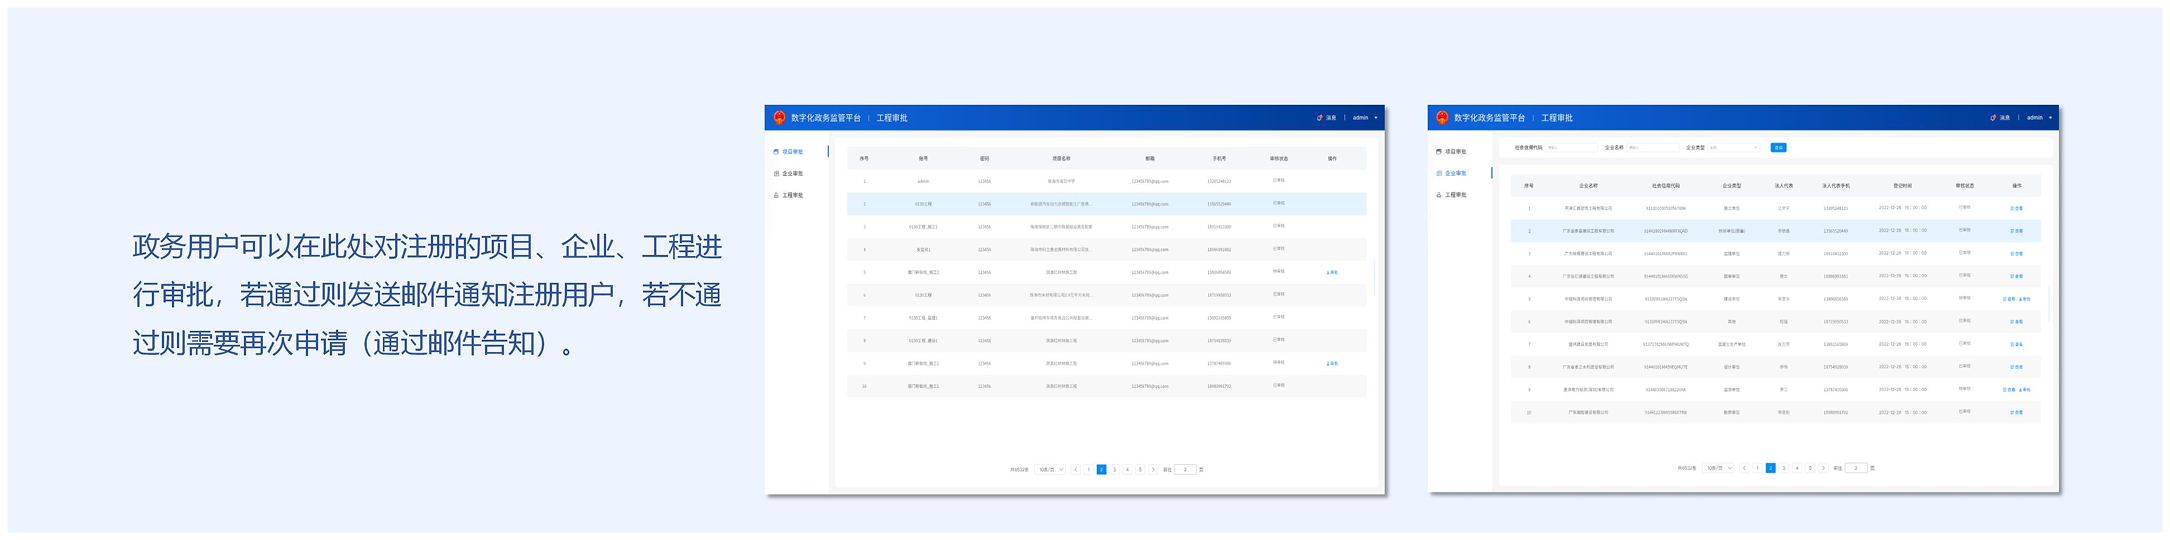Click the blue 查询 search button
Screen dimensions: 2170x540
point(1779,148)
